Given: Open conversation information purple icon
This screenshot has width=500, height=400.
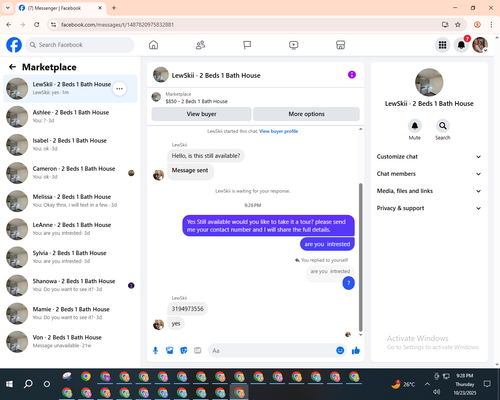Looking at the screenshot, I should click(x=352, y=75).
